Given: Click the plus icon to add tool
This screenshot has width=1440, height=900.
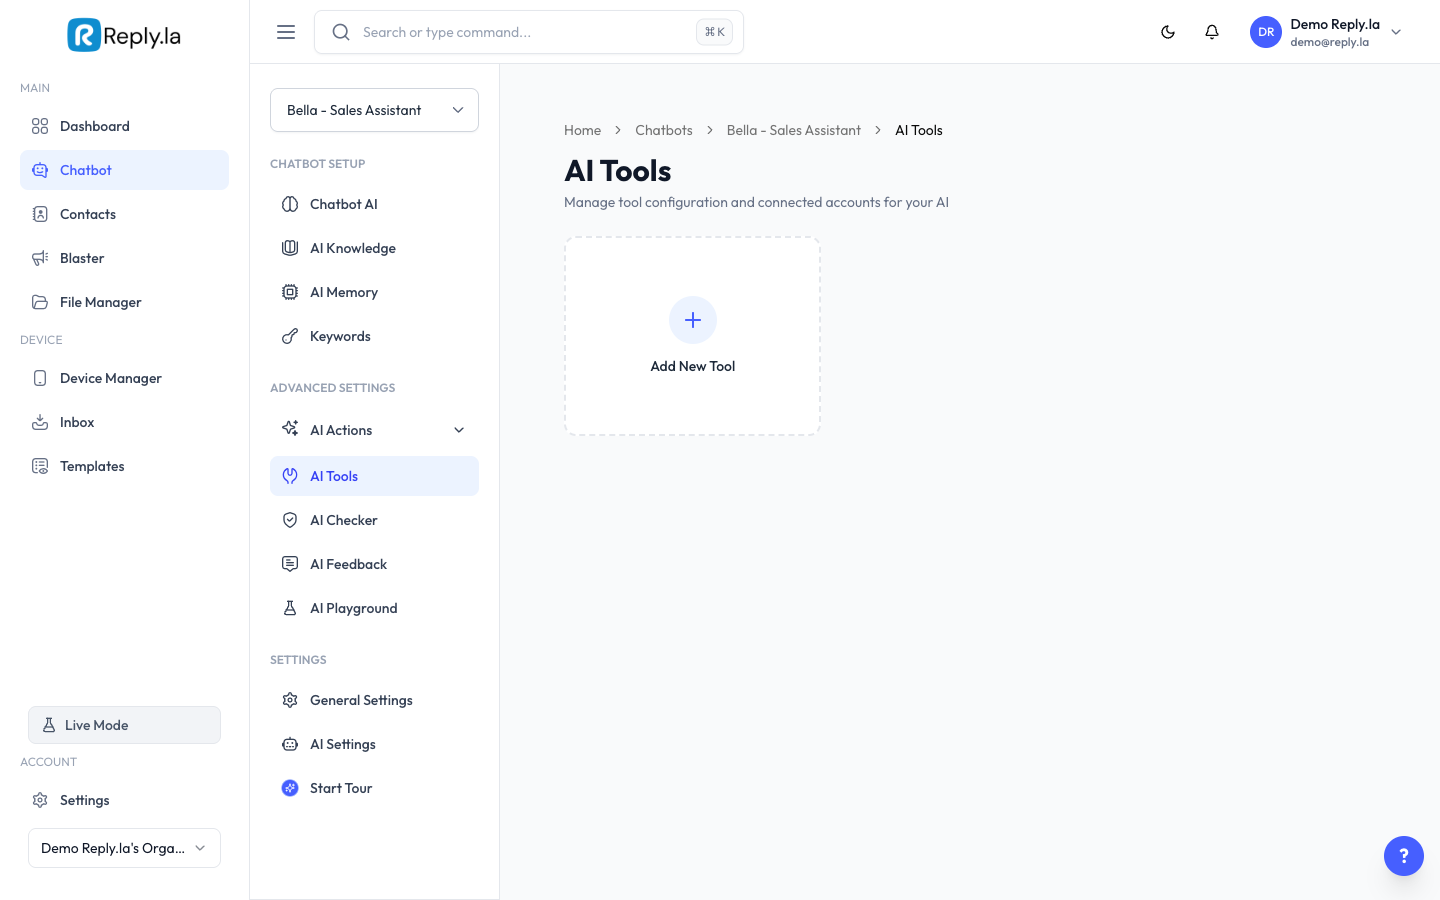Looking at the screenshot, I should click(693, 320).
